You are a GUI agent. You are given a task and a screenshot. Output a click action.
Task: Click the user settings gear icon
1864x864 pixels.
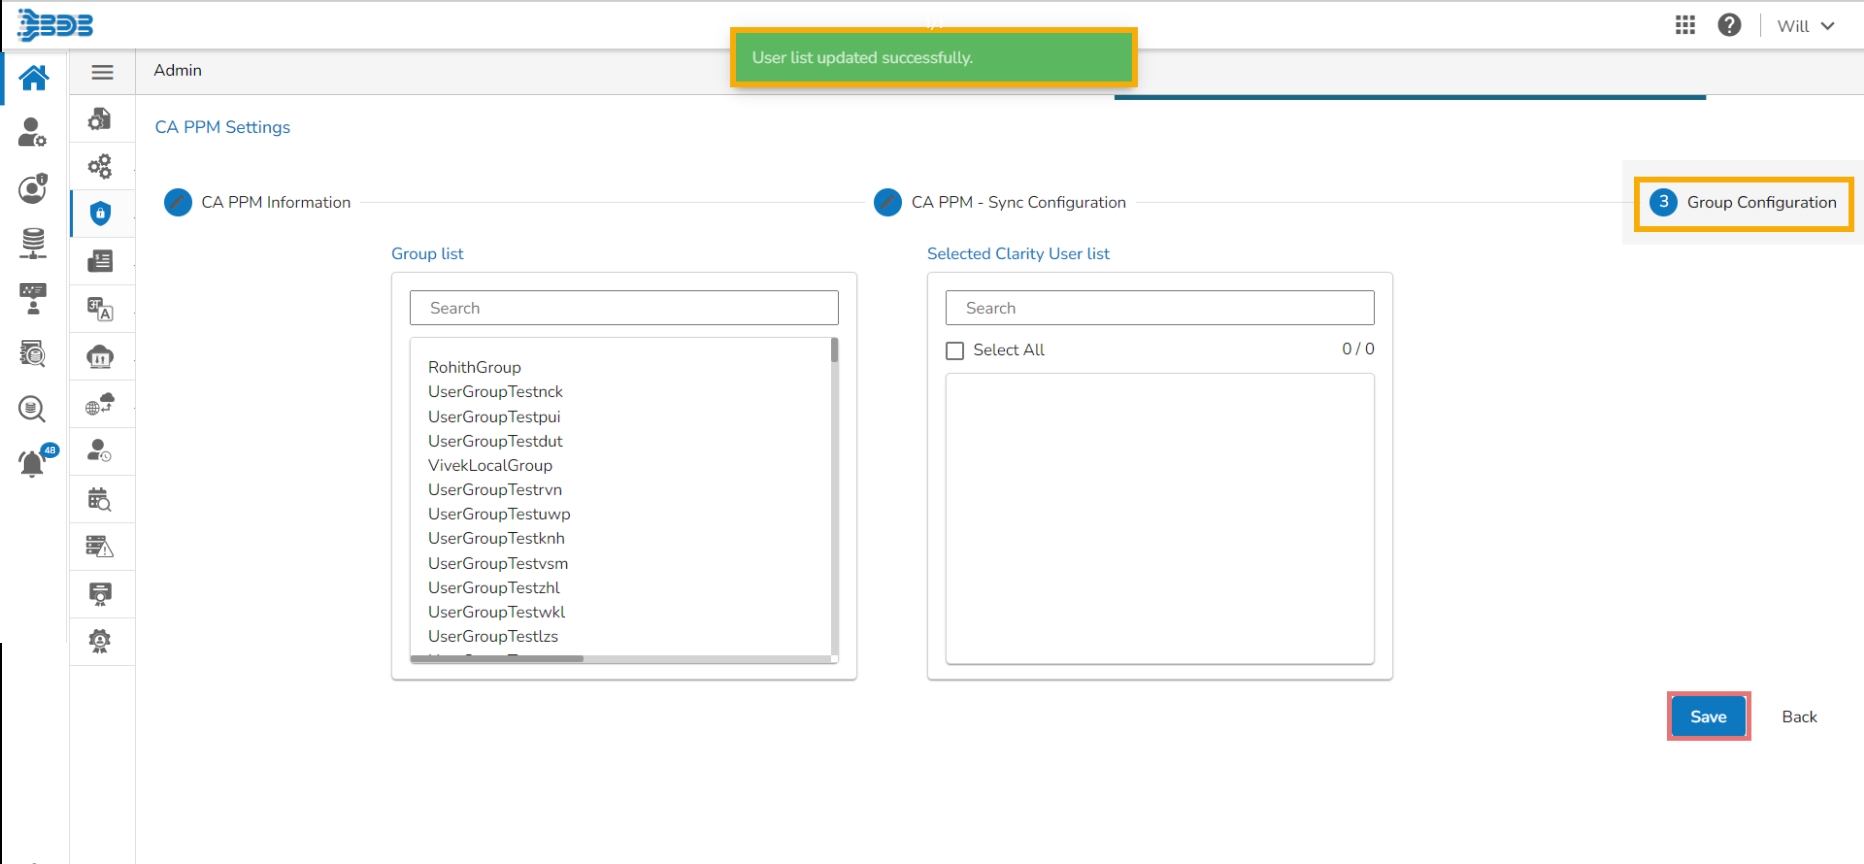point(33,132)
